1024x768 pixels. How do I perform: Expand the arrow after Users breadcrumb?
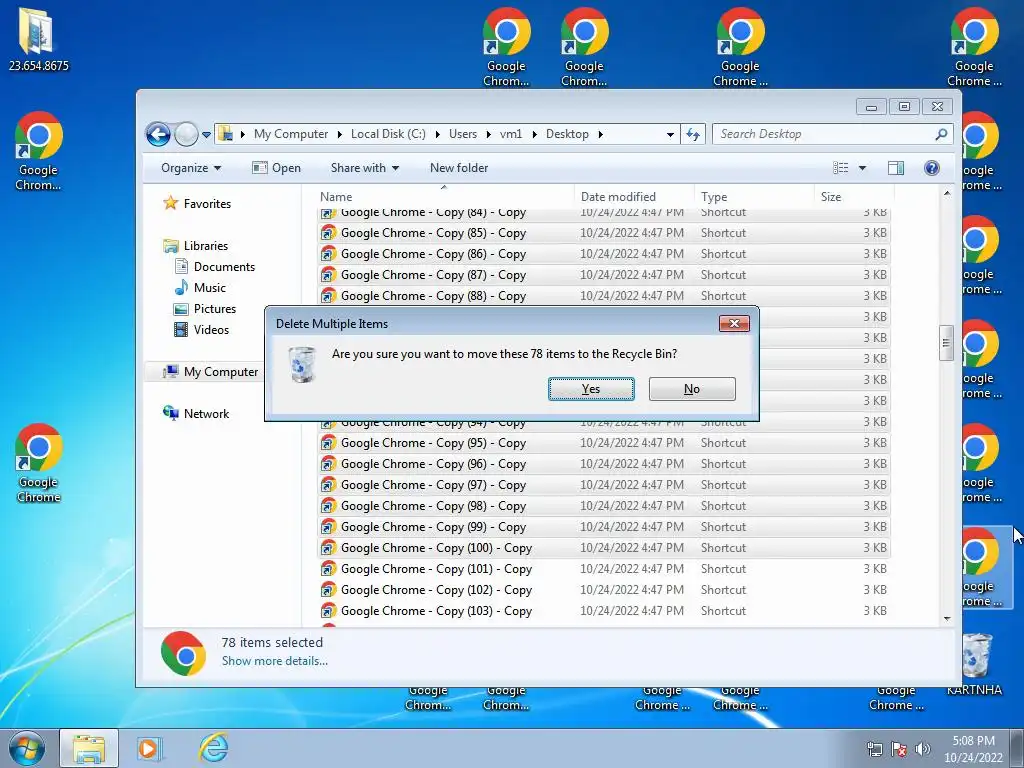tap(488, 134)
